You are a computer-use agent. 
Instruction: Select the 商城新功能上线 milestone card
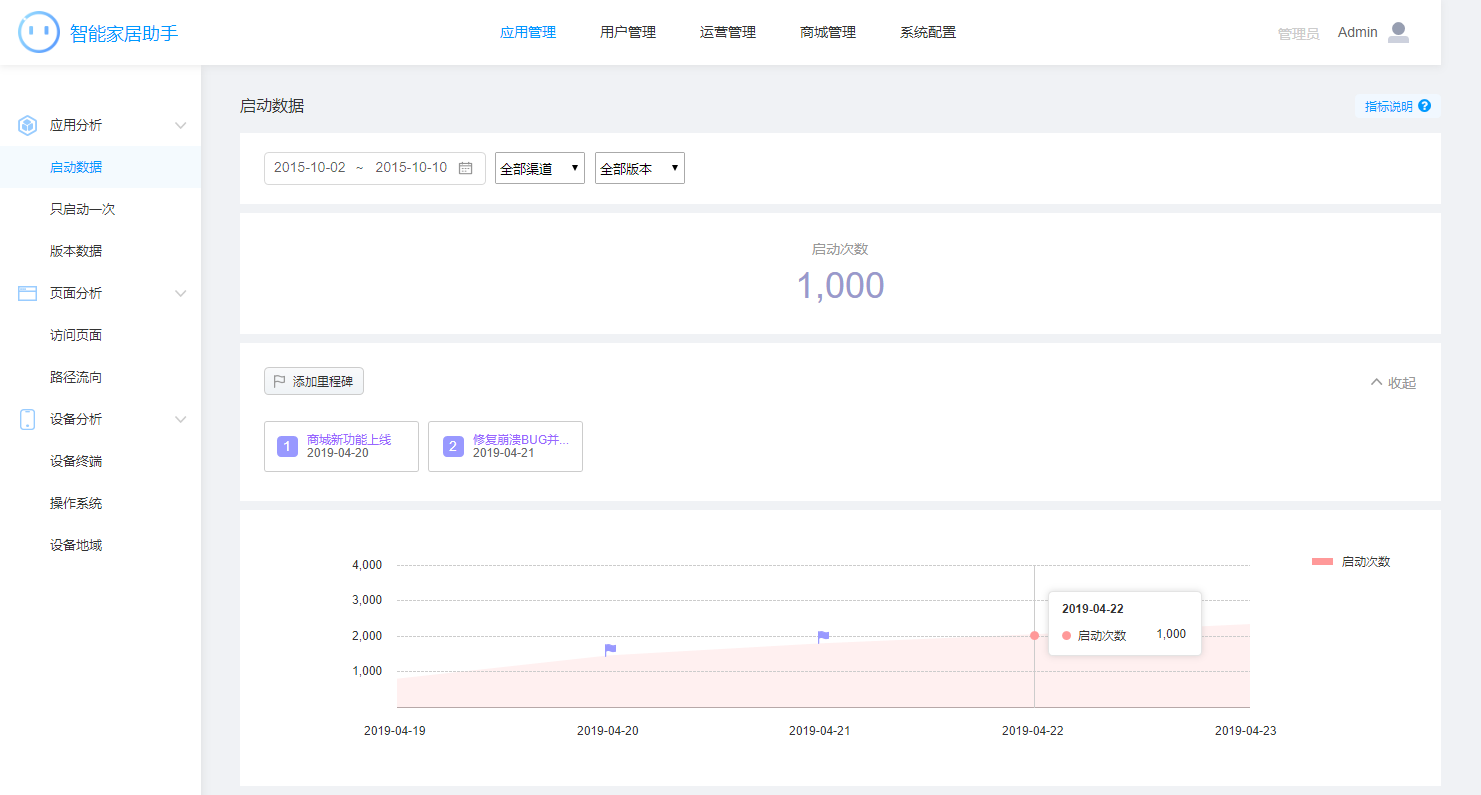coord(341,446)
